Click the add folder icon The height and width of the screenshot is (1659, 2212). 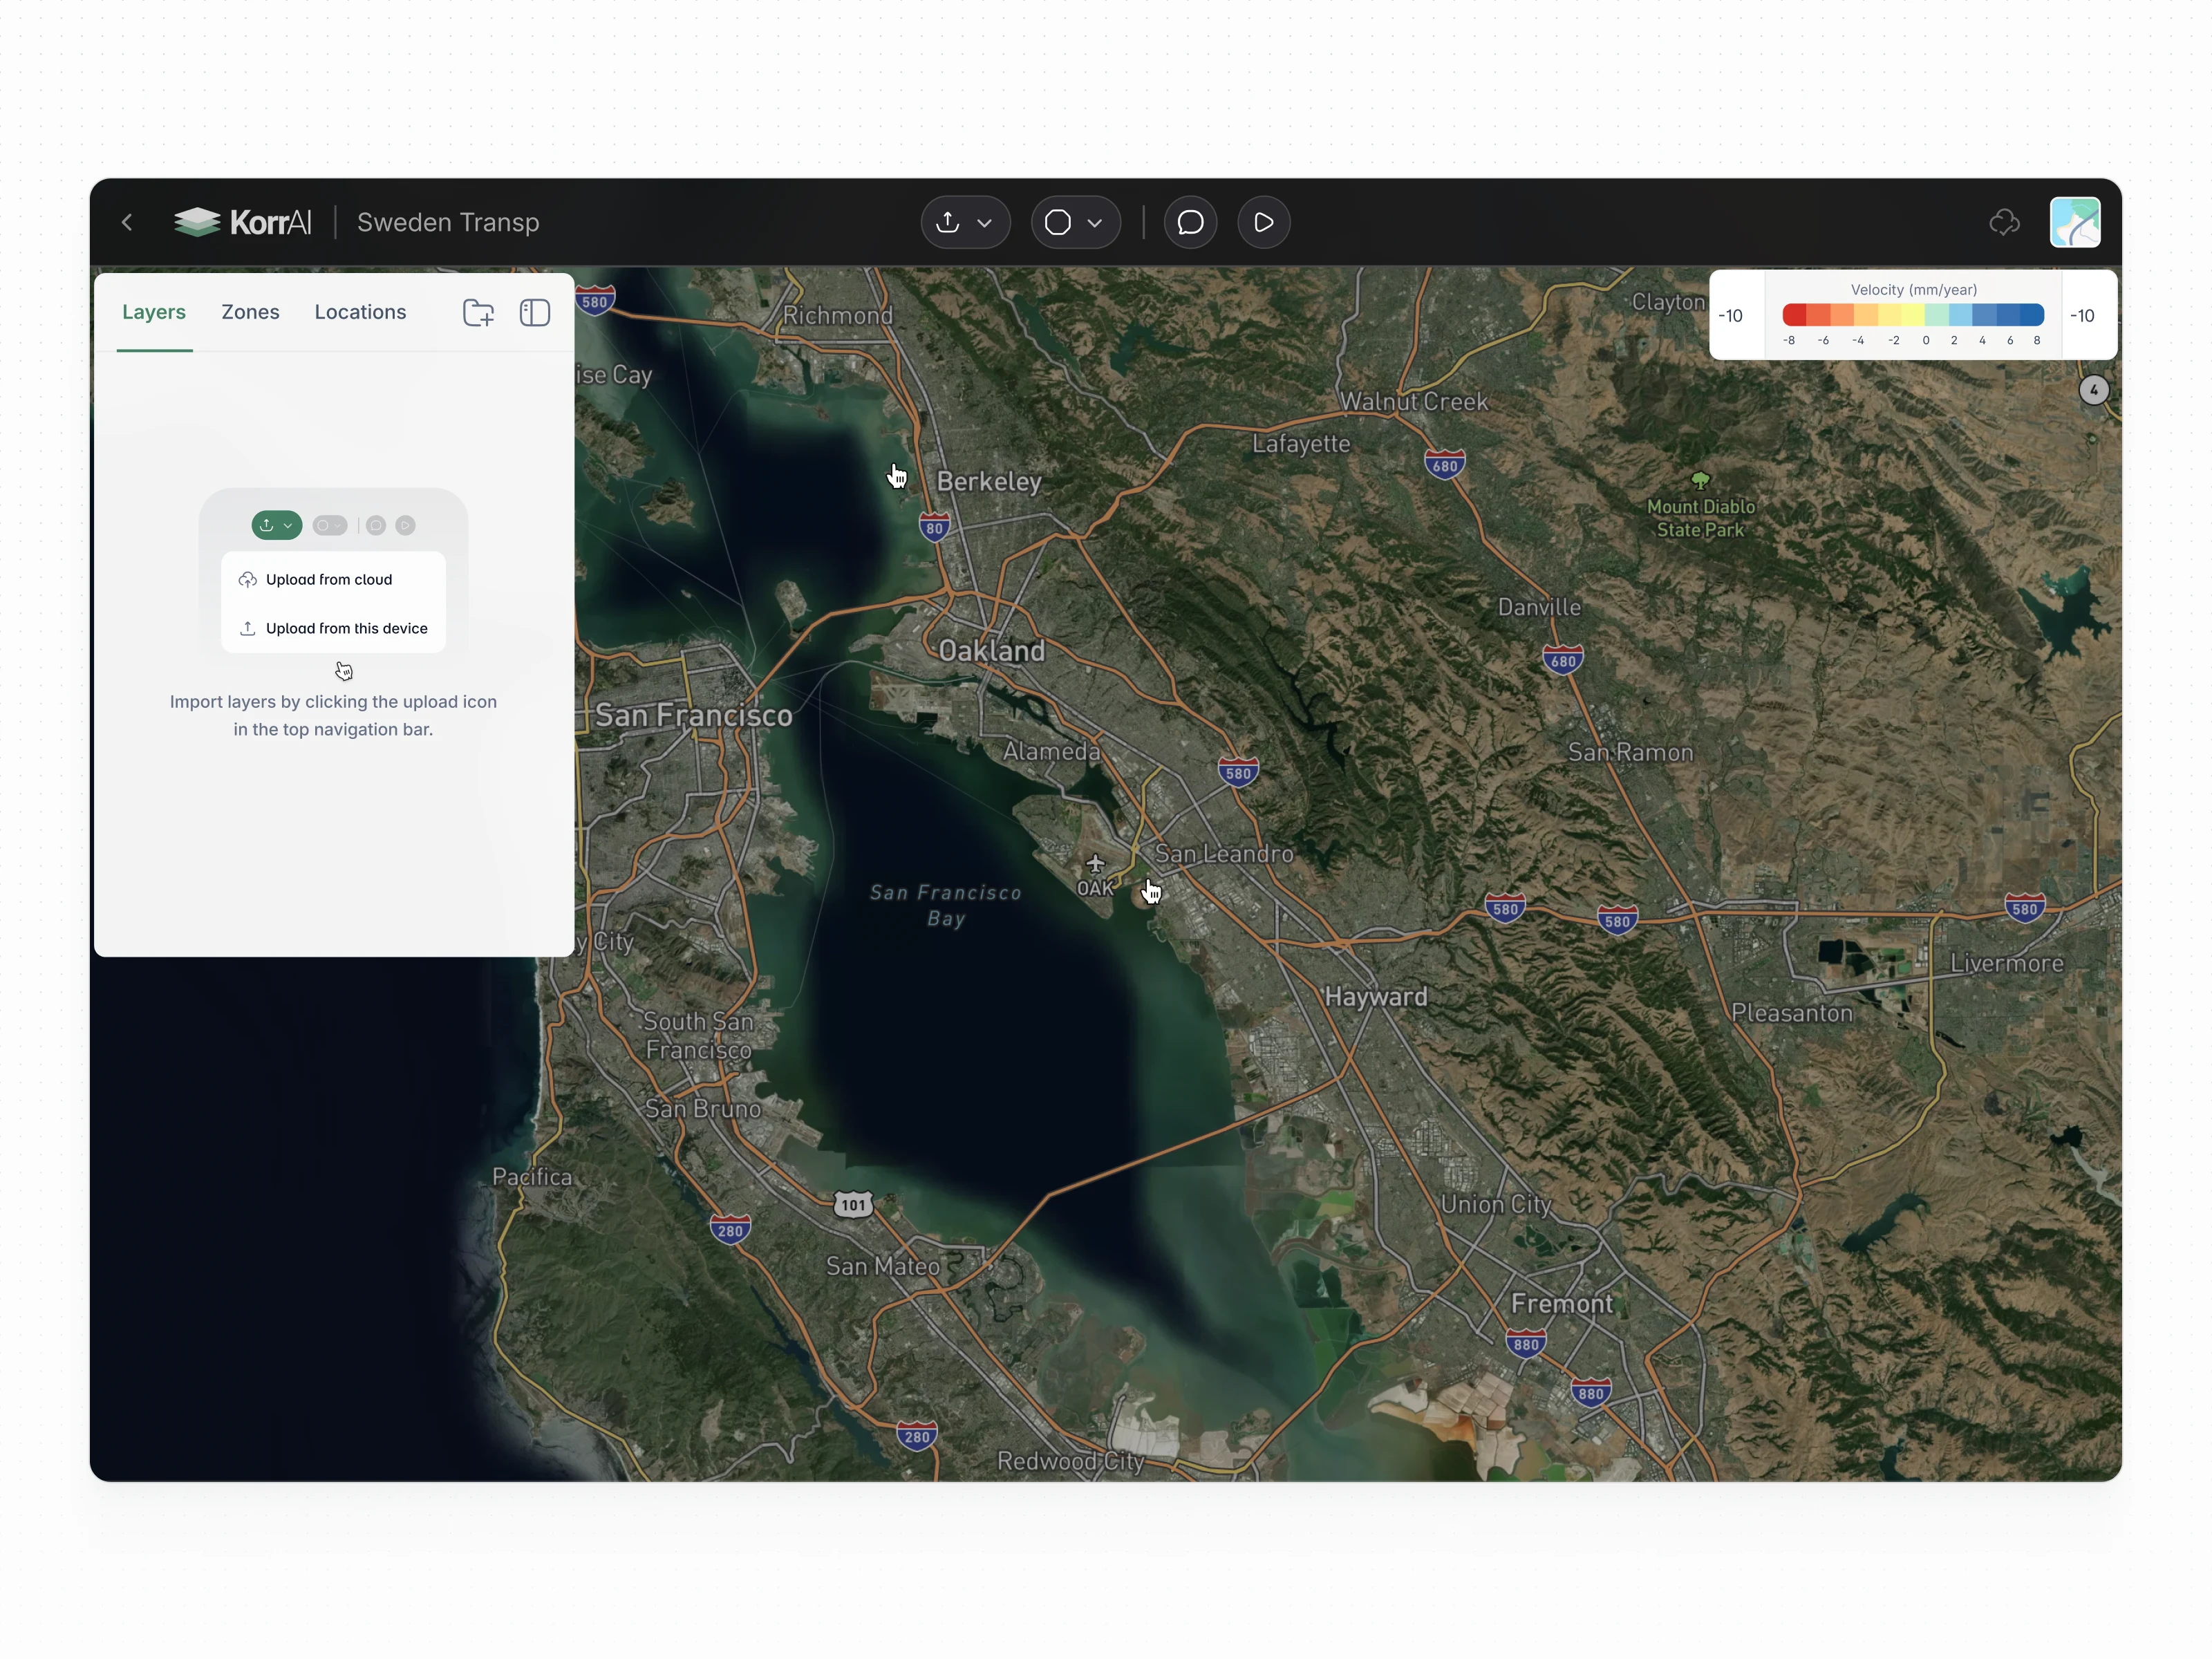coord(478,313)
